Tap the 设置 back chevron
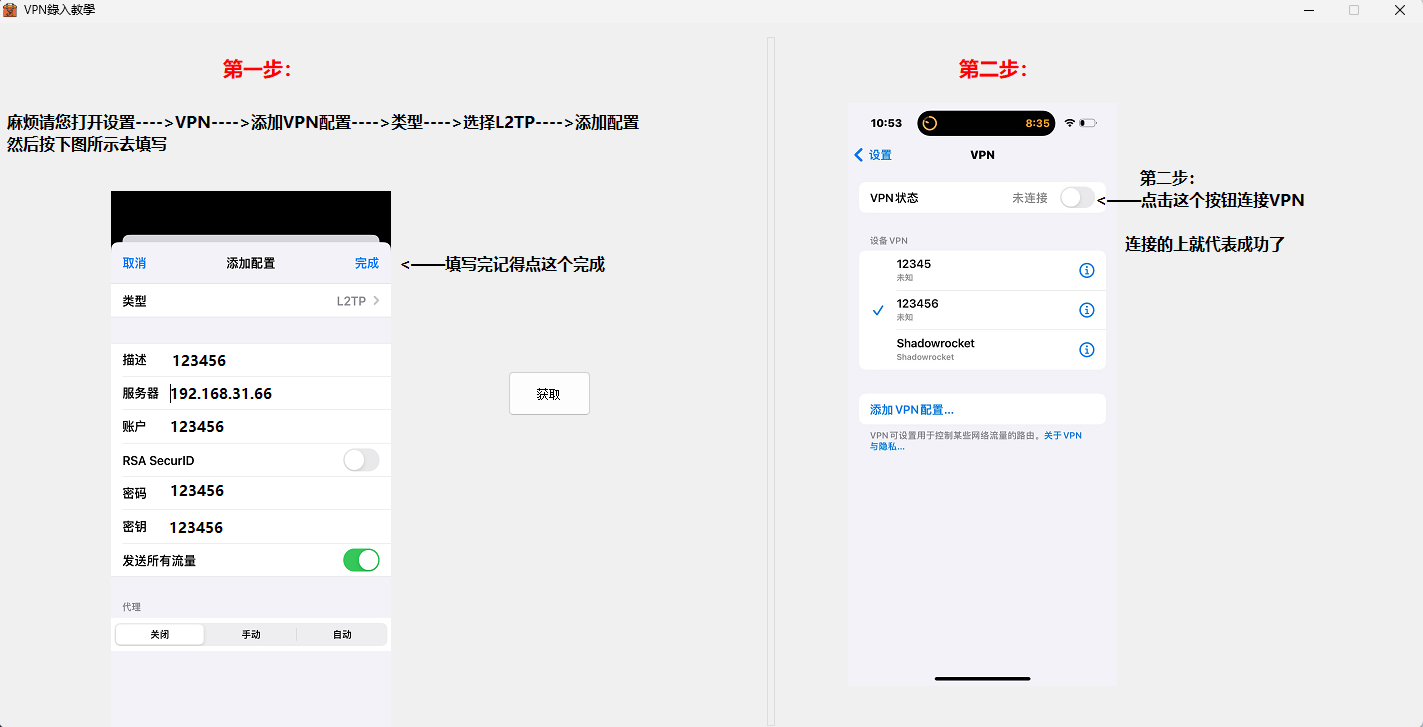Image resolution: width=1423 pixels, height=727 pixels. pos(858,155)
